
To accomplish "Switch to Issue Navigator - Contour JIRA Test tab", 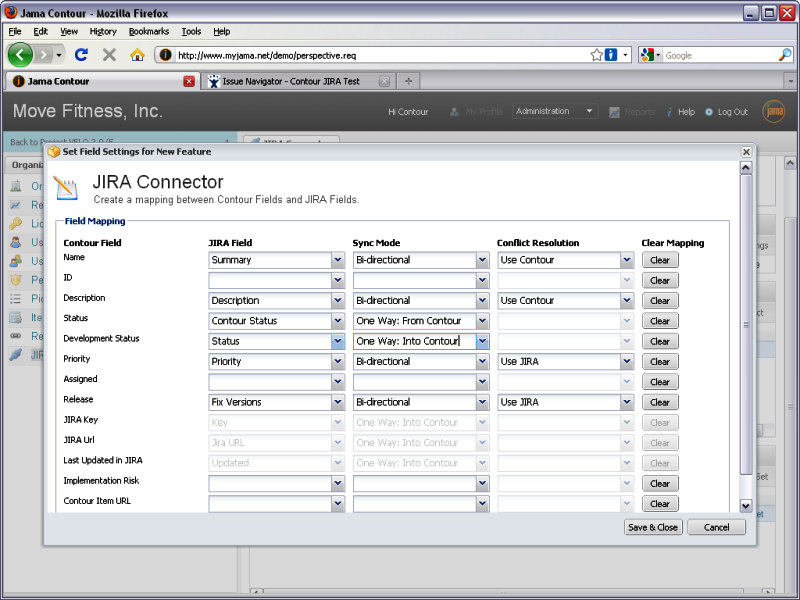I will click(x=298, y=81).
